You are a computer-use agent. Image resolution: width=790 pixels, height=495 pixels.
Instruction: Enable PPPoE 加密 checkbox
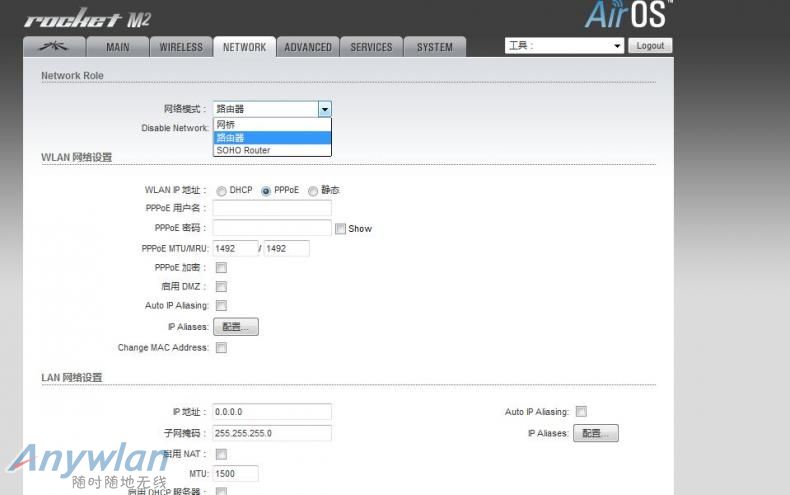pyautogui.click(x=221, y=268)
